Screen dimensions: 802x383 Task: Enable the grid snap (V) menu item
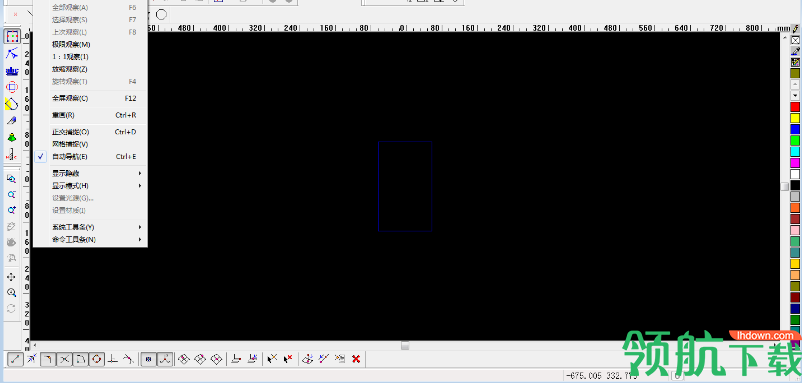pyautogui.click(x=90, y=144)
